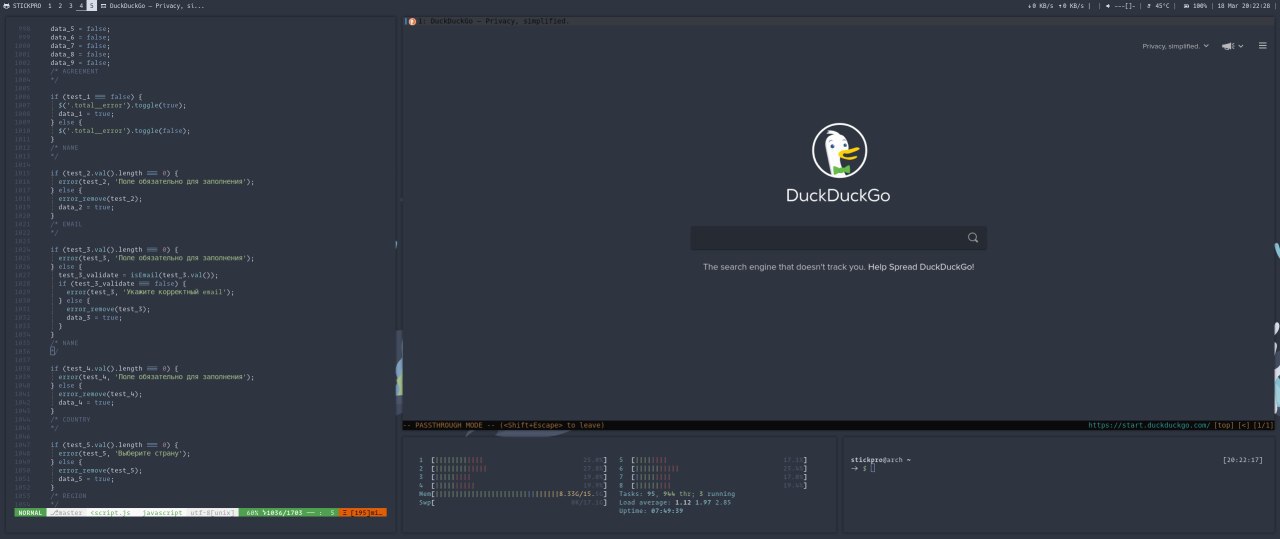The height and width of the screenshot is (539, 1280).
Task: Click the line 'test_3_validate = isEmail(test_3.val());'
Action: (x=138, y=274)
